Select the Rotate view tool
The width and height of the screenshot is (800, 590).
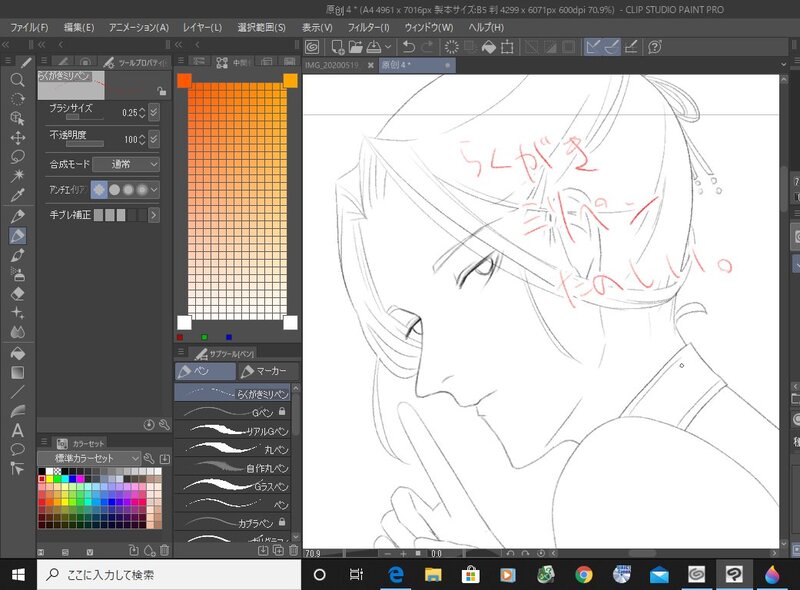pyautogui.click(x=17, y=99)
